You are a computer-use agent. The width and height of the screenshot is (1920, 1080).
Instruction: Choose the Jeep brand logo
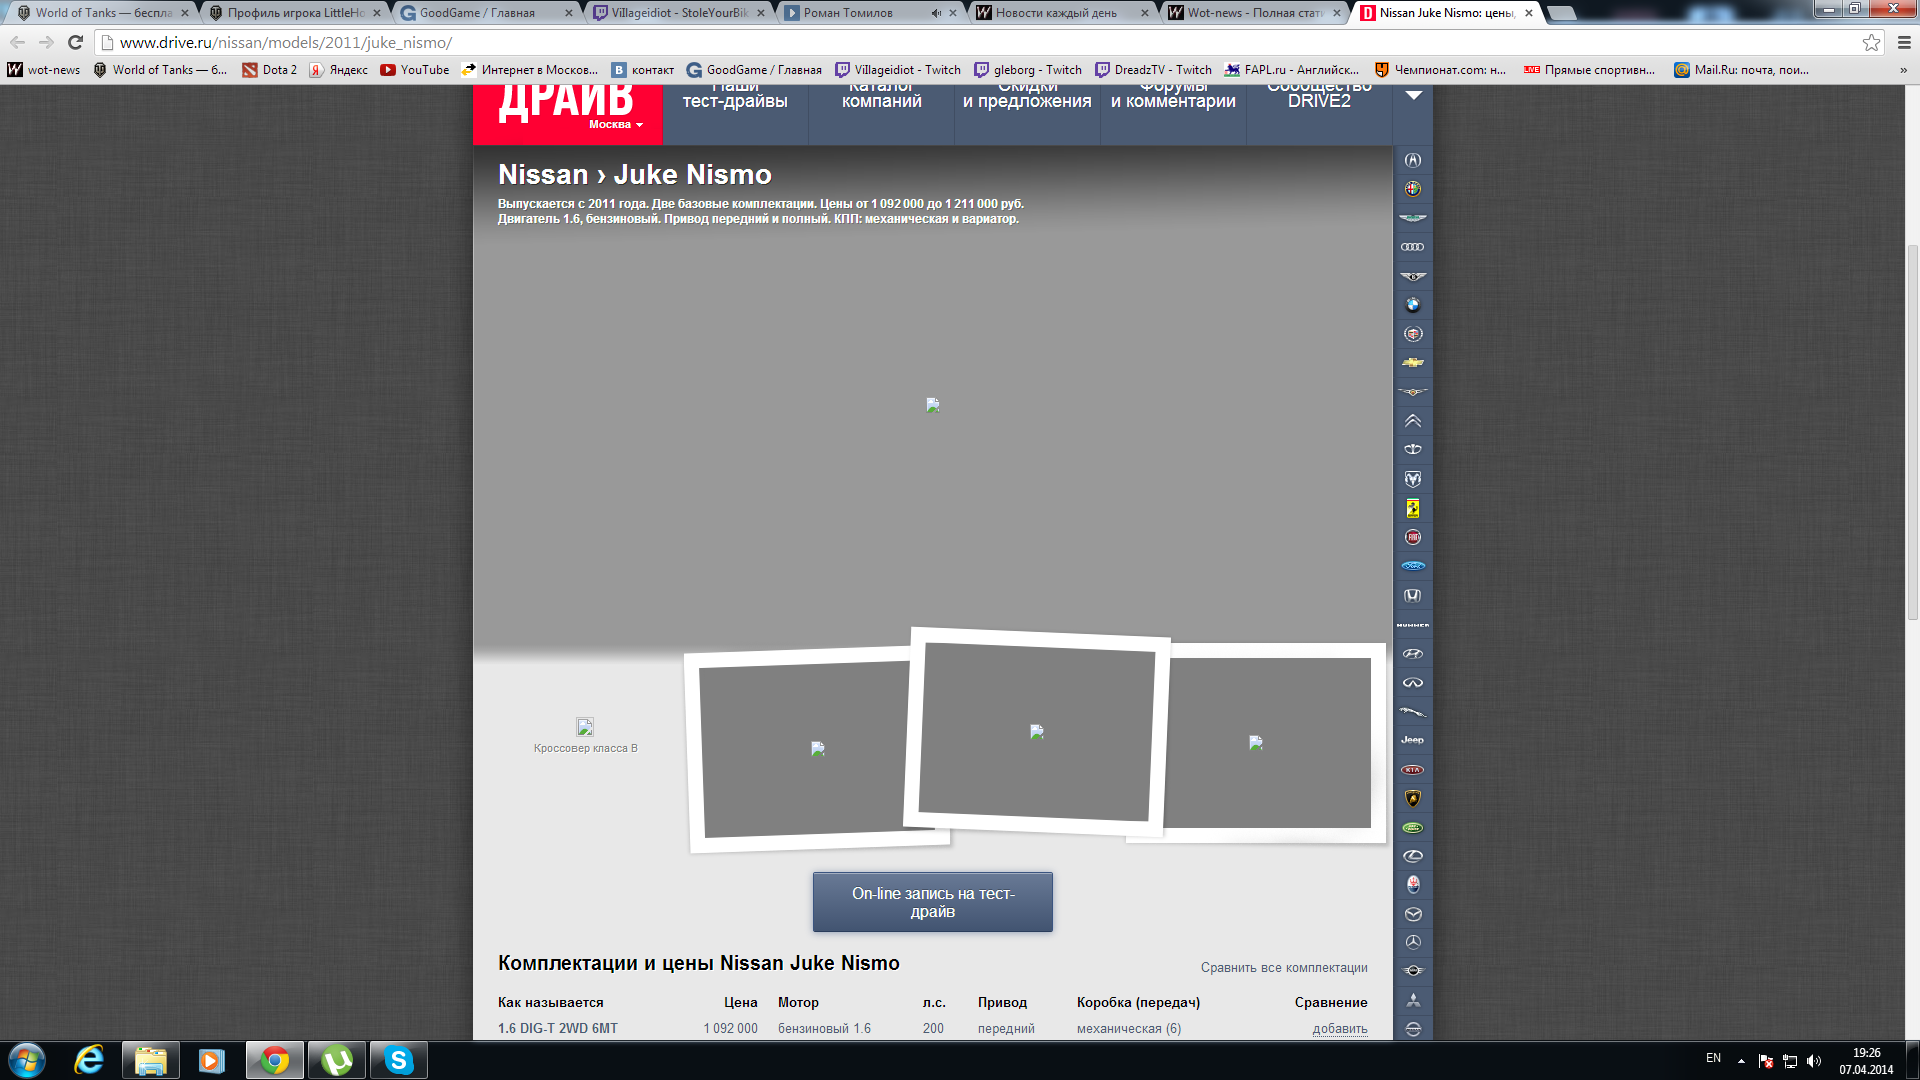click(1413, 740)
